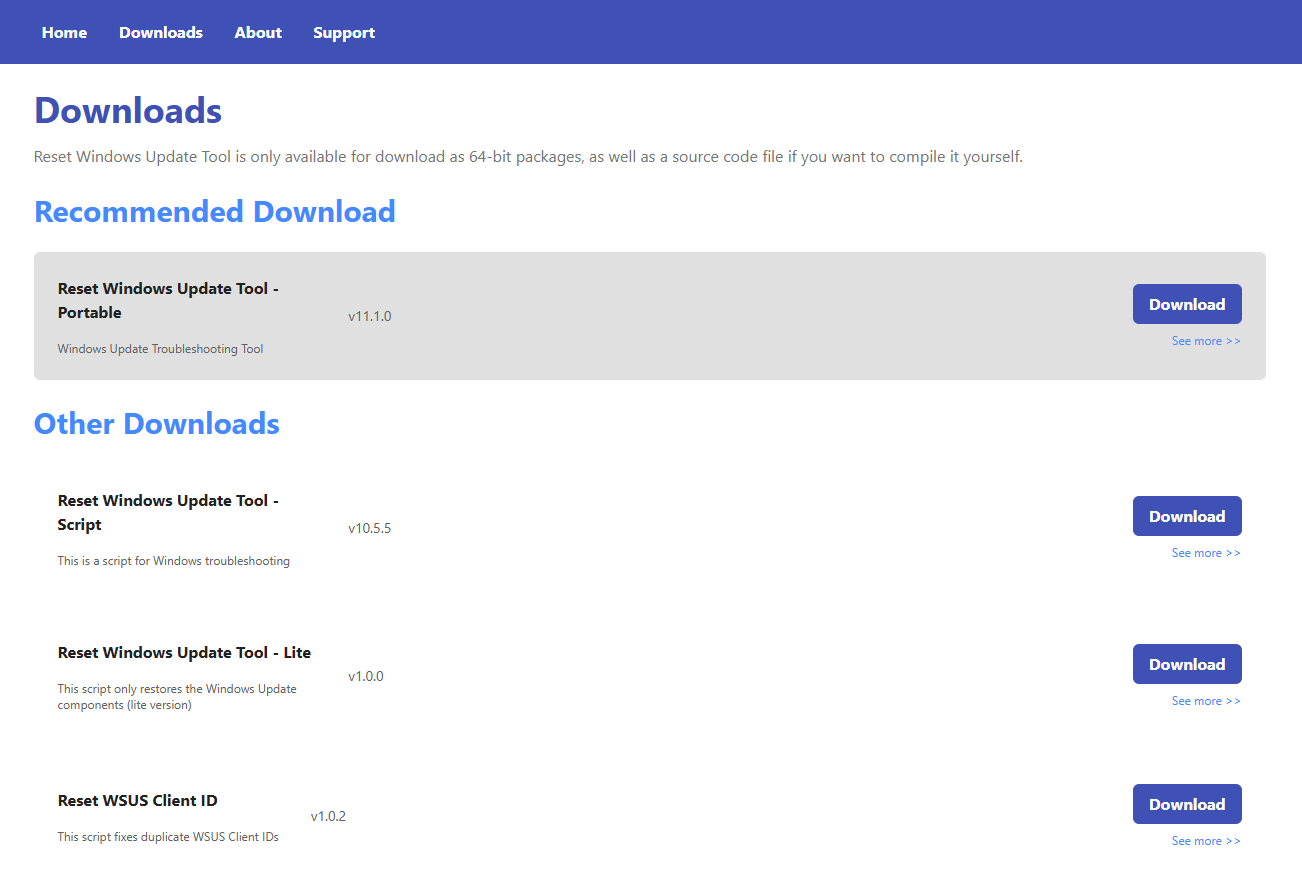Viewport: 1302px width, 878px height.
Task: Click the 'Reset Windows Update Tool - Portable' title
Action: pyautogui.click(x=168, y=300)
